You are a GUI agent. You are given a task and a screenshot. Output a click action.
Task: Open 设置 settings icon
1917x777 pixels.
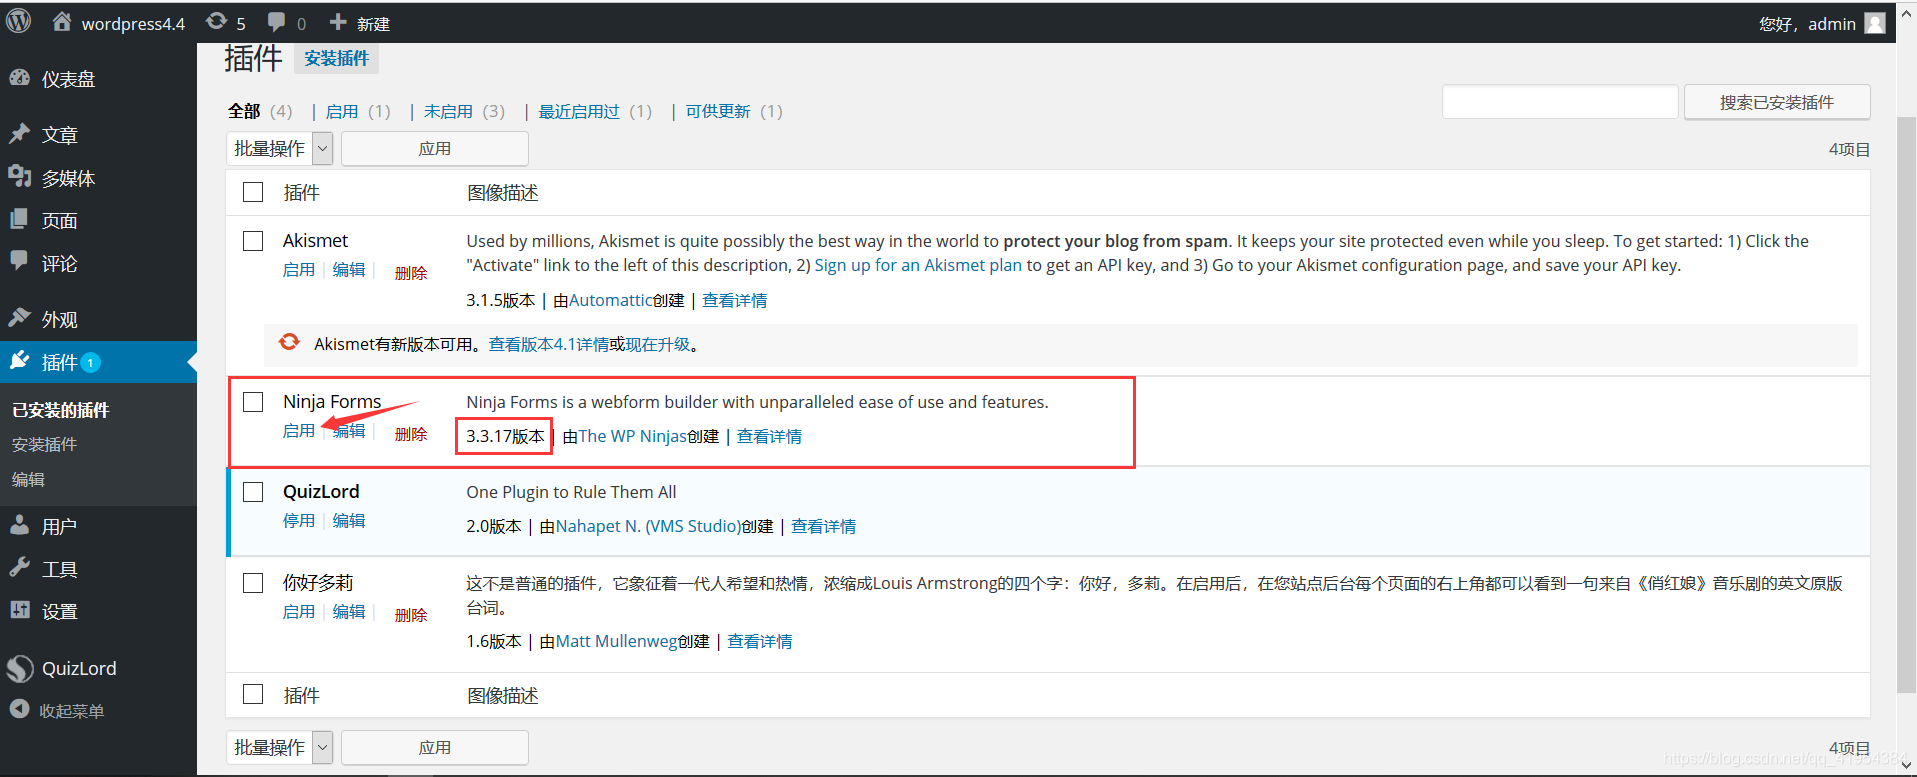19,610
